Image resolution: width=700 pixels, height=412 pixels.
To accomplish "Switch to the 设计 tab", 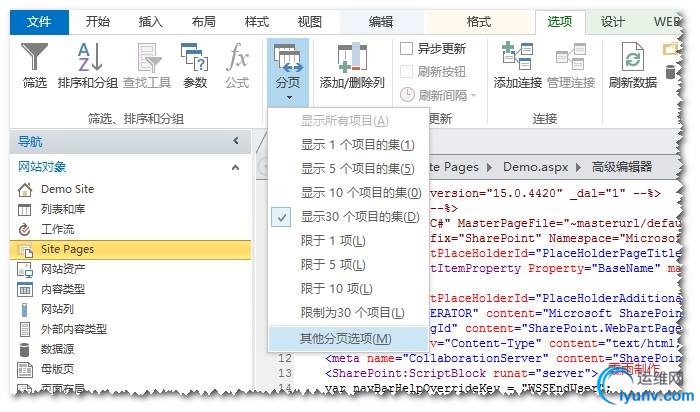I will click(x=612, y=22).
